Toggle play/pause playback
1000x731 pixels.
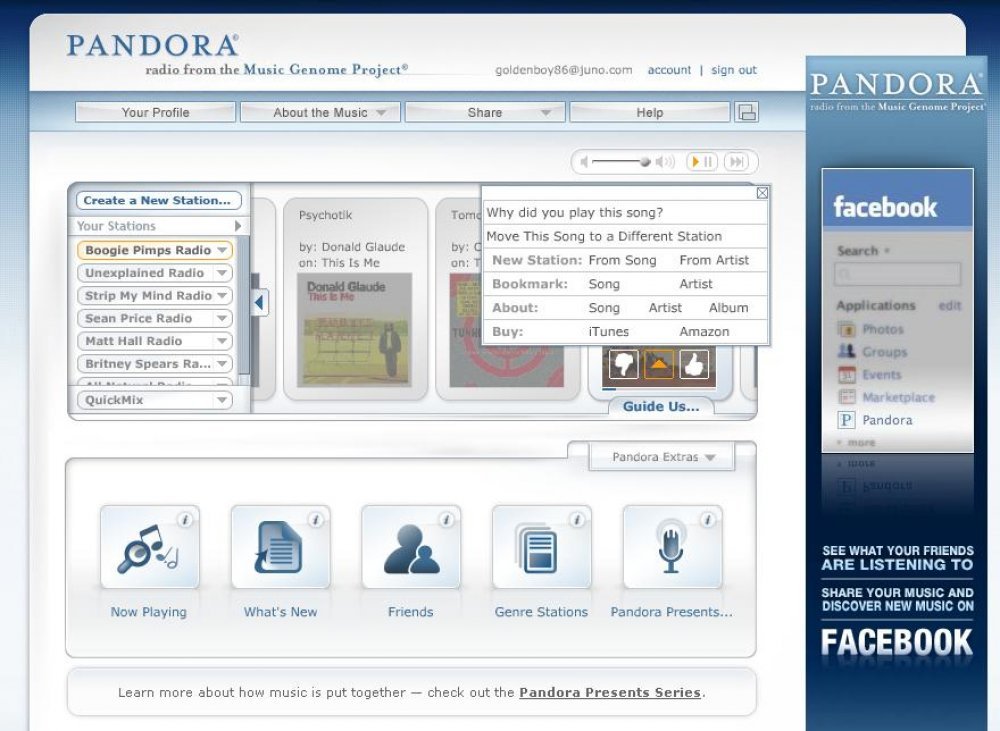tap(702, 162)
